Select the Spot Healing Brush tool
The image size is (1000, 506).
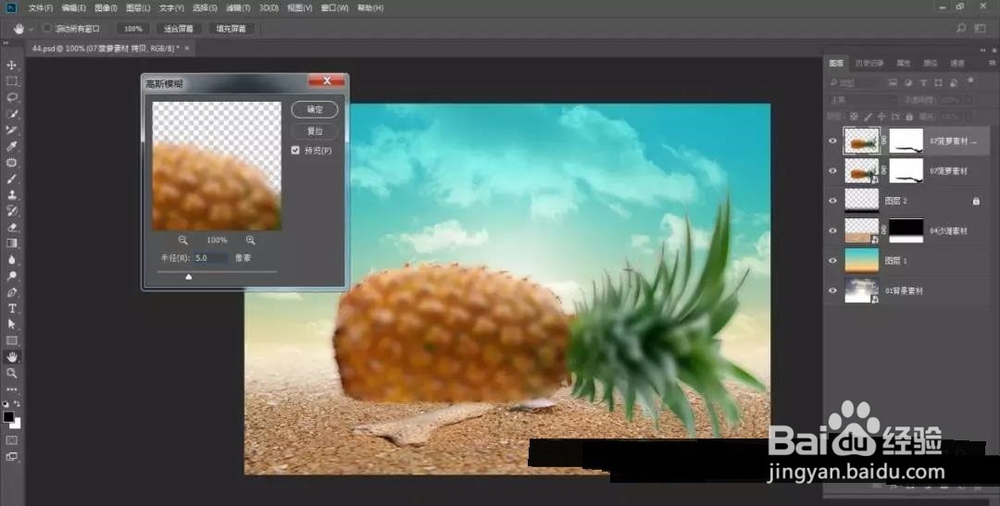(x=11, y=163)
